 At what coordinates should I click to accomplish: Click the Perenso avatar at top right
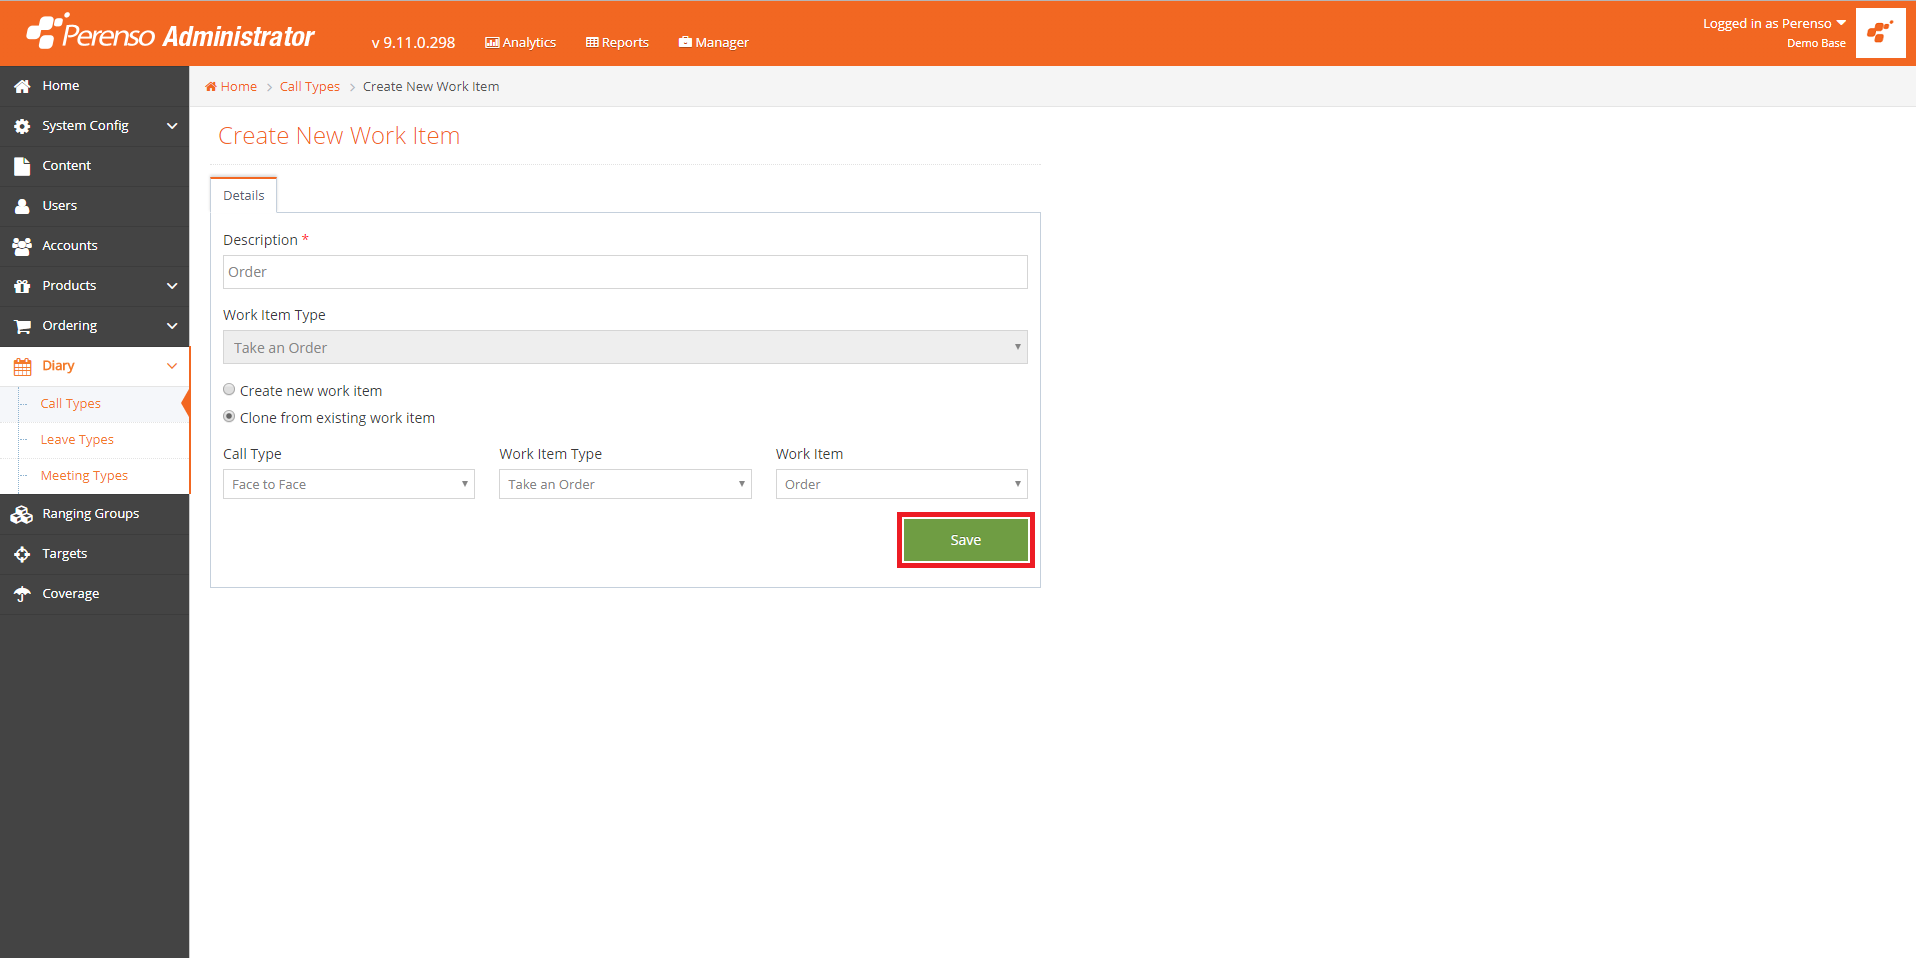click(x=1880, y=33)
